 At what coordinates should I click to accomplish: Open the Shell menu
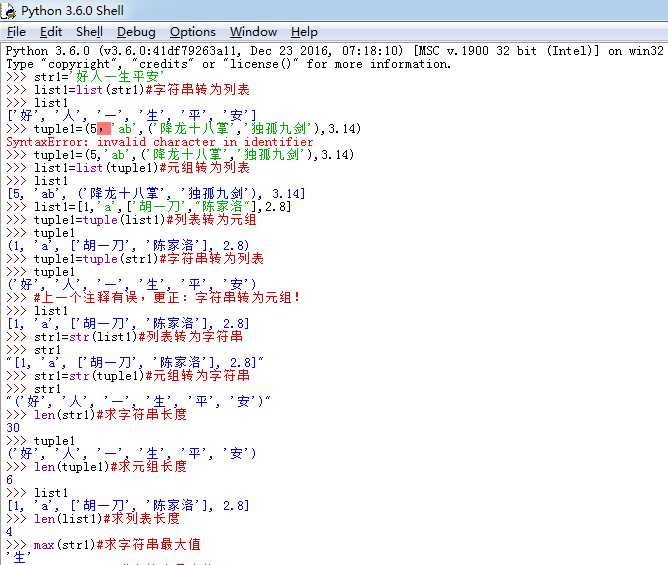(89, 32)
